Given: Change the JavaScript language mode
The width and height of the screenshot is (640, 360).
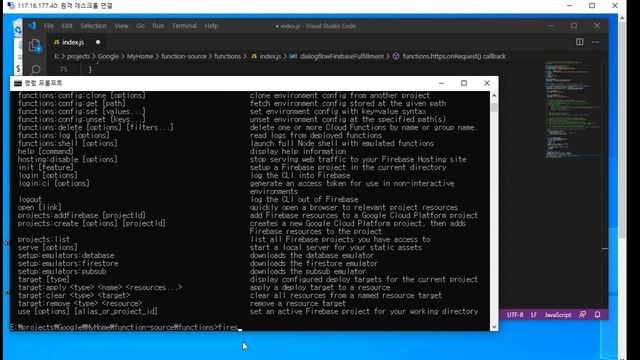Looking at the screenshot, I should point(558,315).
